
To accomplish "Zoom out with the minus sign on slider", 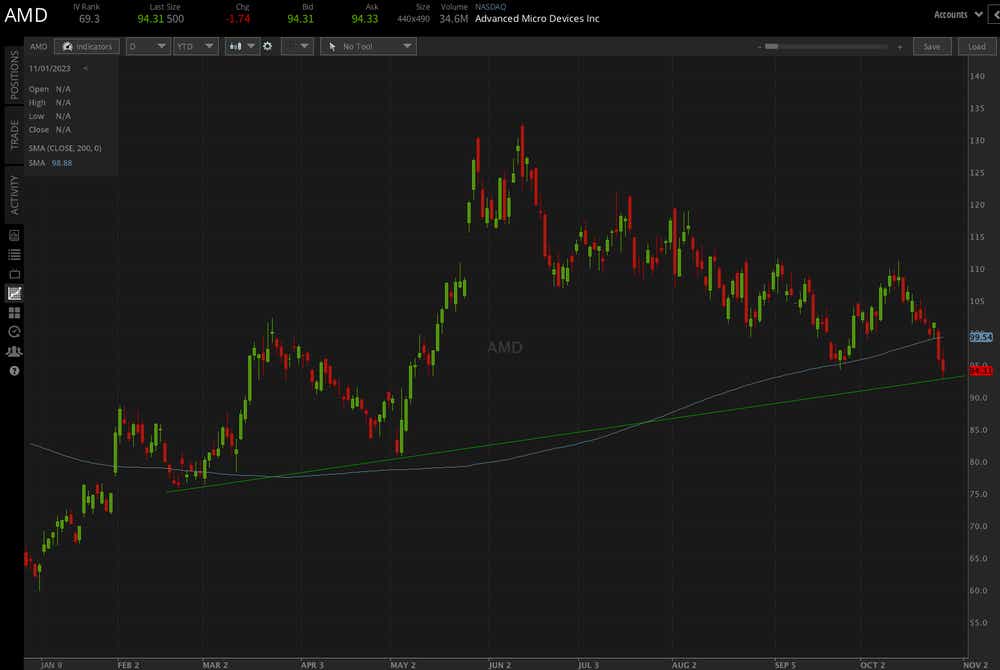I will tap(759, 47).
